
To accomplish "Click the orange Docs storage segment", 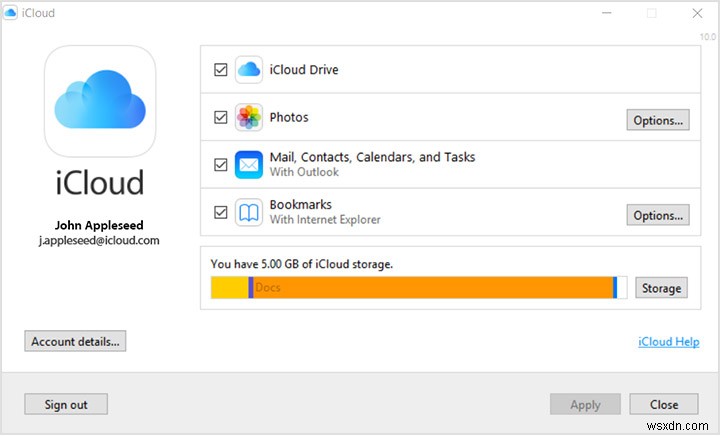I will click(x=430, y=288).
